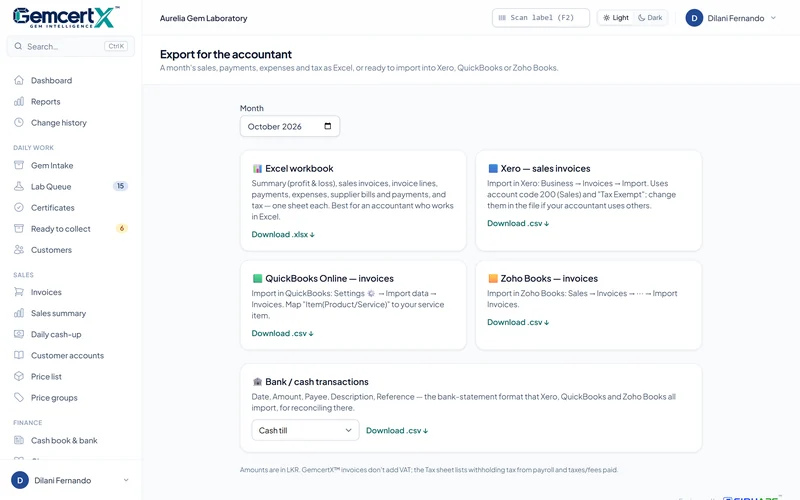Viewport: 800px width, 500px height.
Task: Click the Export for the accountant heading
Action: (x=226, y=54)
